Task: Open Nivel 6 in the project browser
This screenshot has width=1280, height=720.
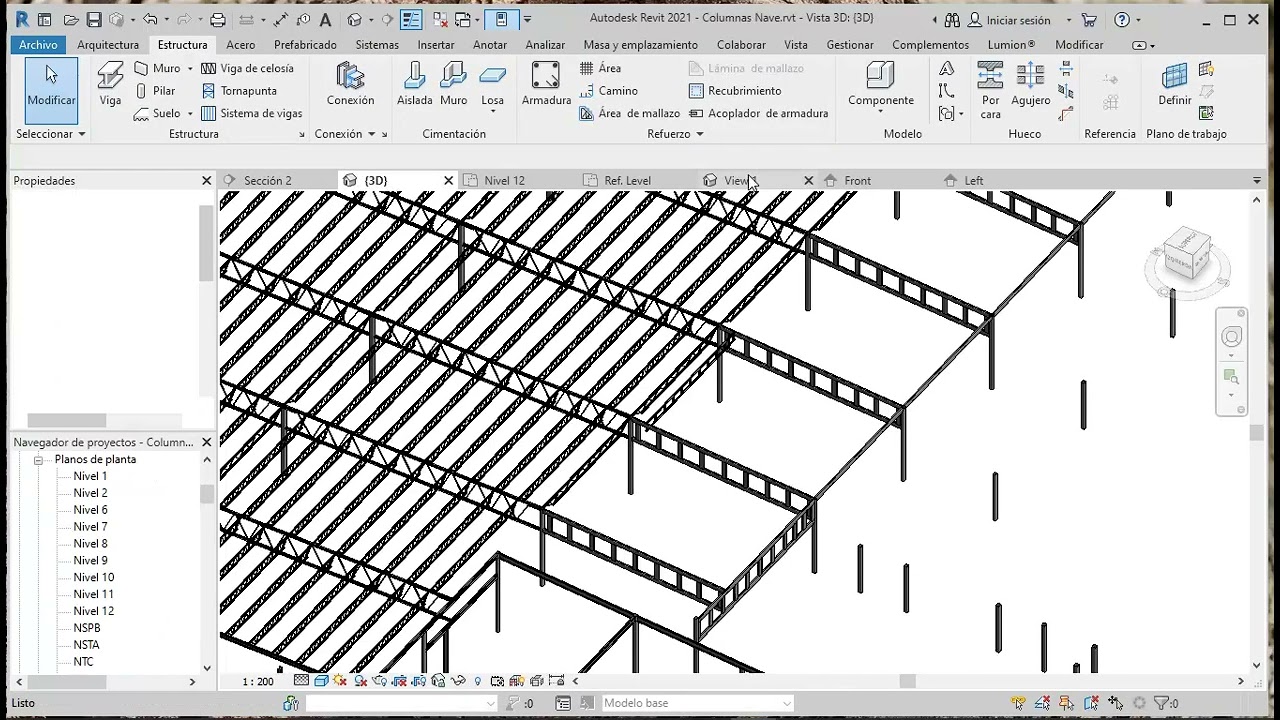Action: pos(90,510)
